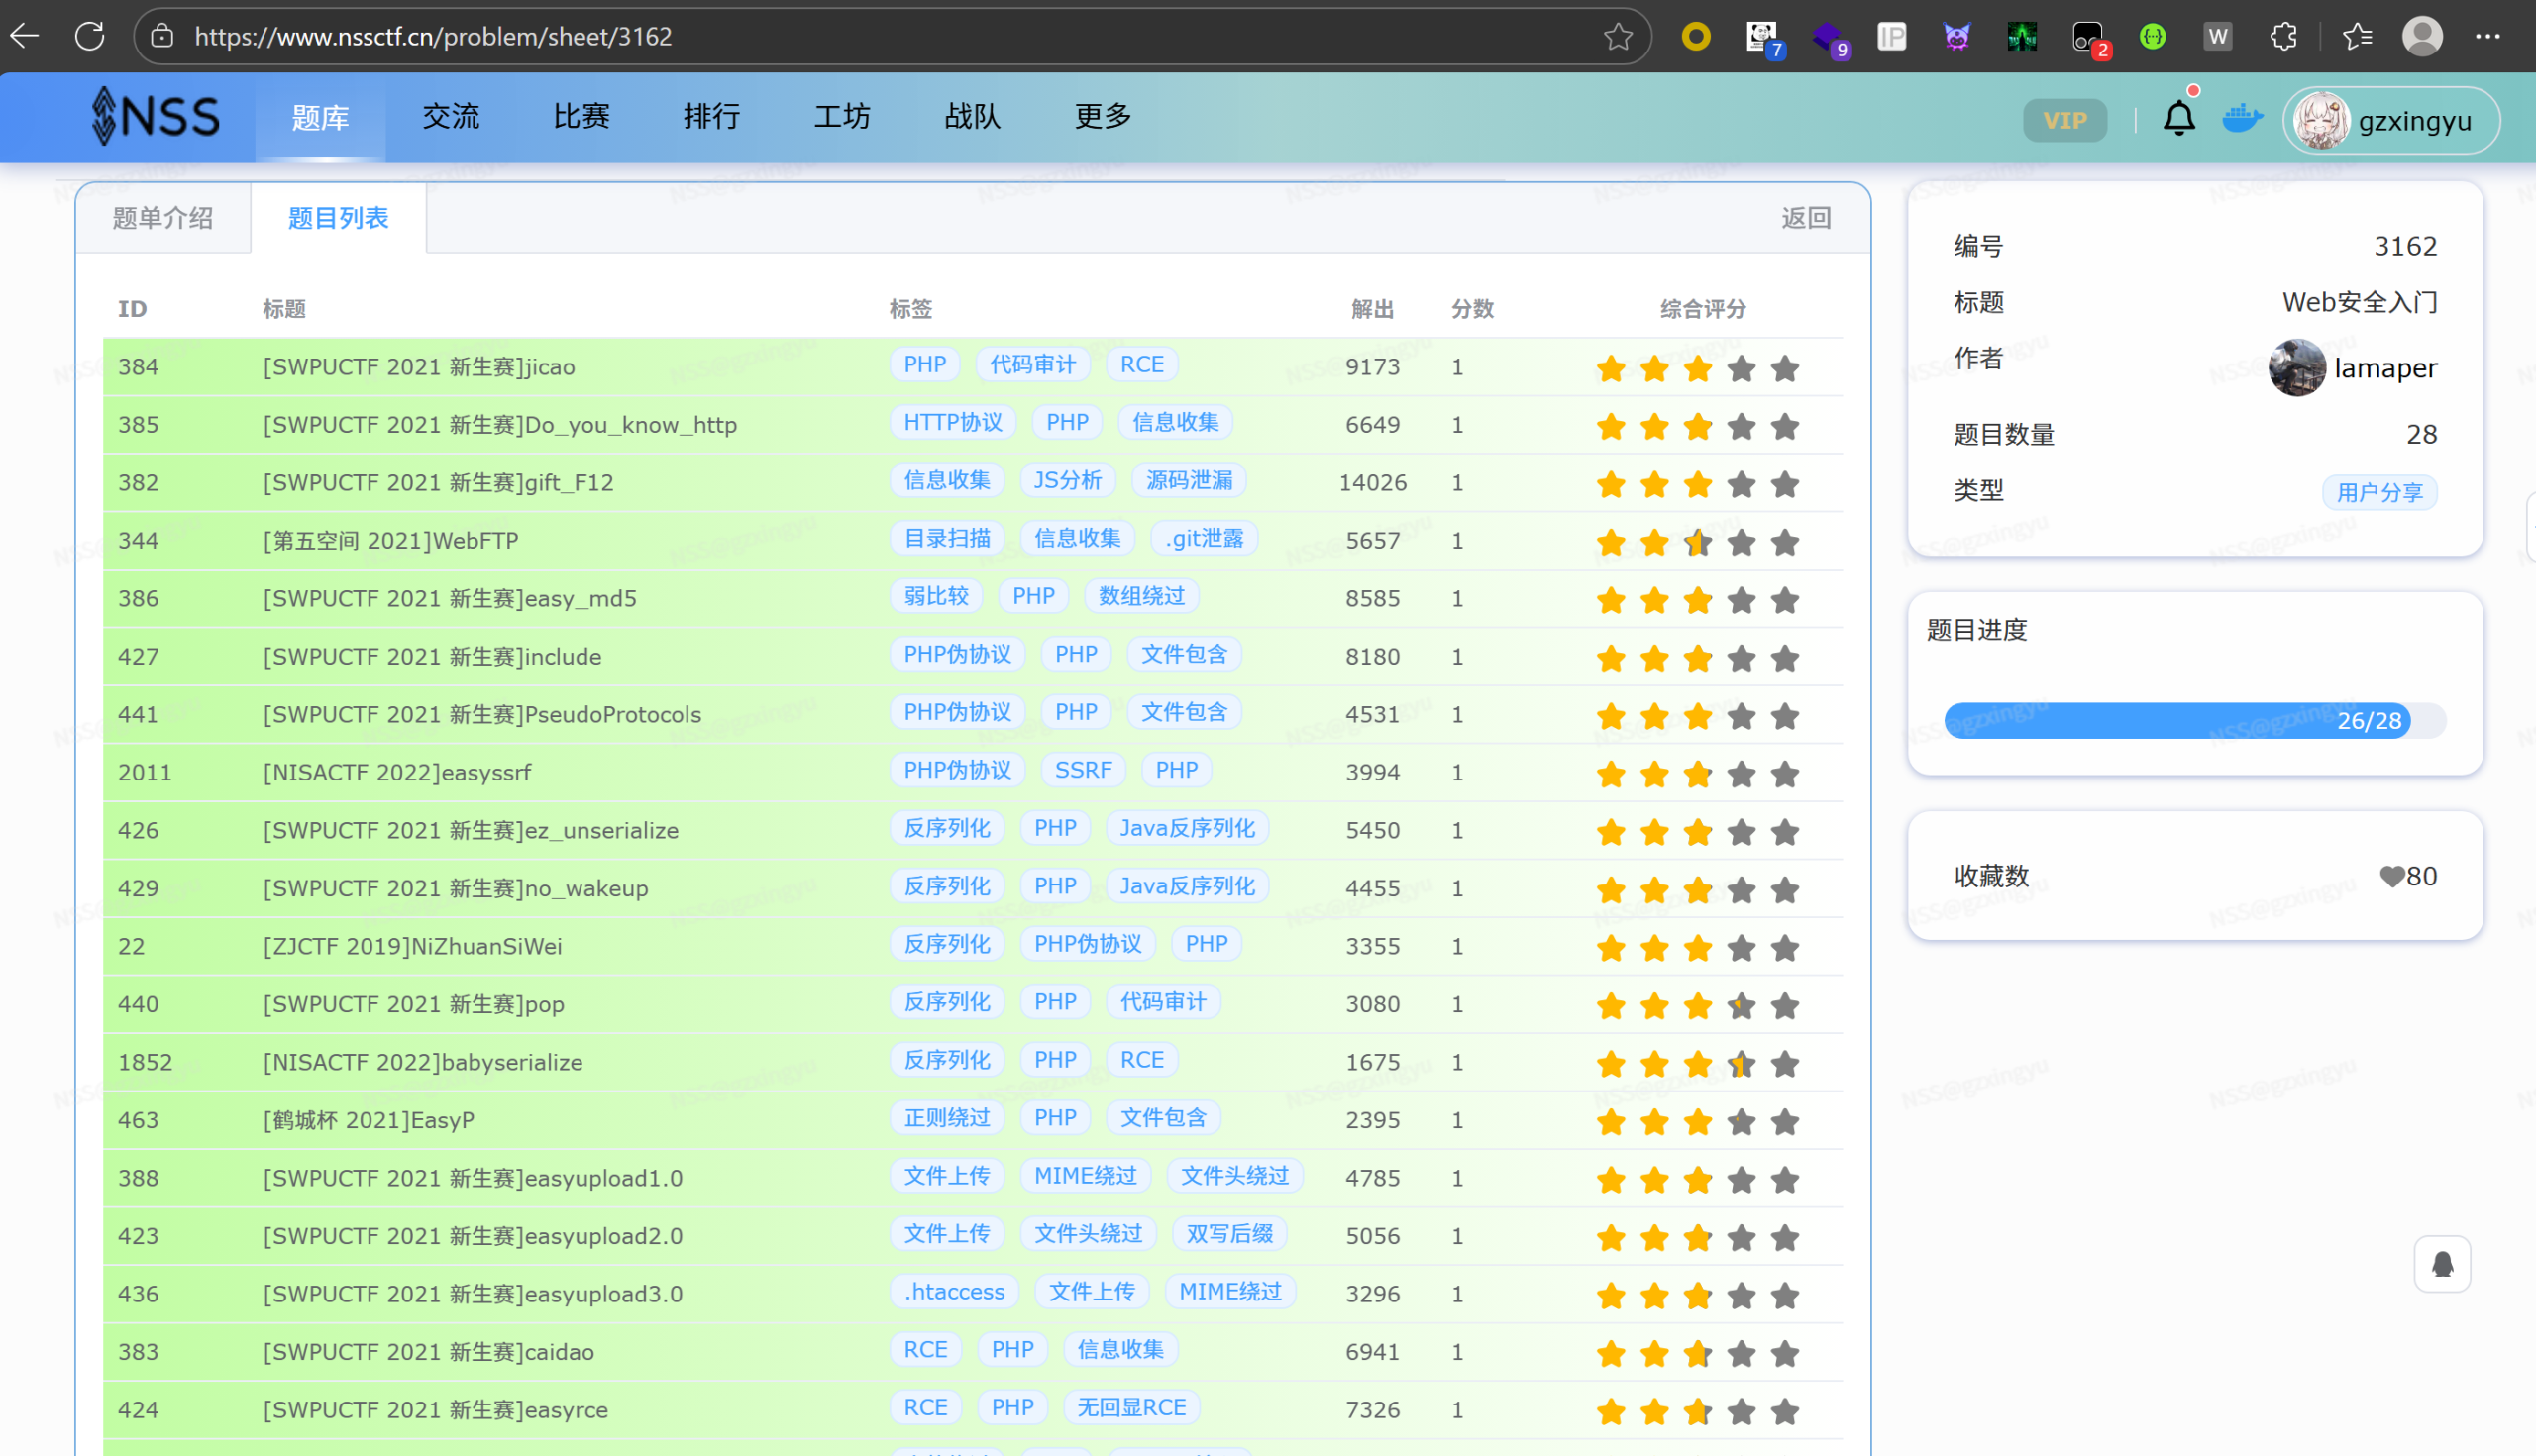The width and height of the screenshot is (2536, 1456).
Task: Open browser extensions puzzle icon
Action: pyautogui.click(x=2283, y=37)
